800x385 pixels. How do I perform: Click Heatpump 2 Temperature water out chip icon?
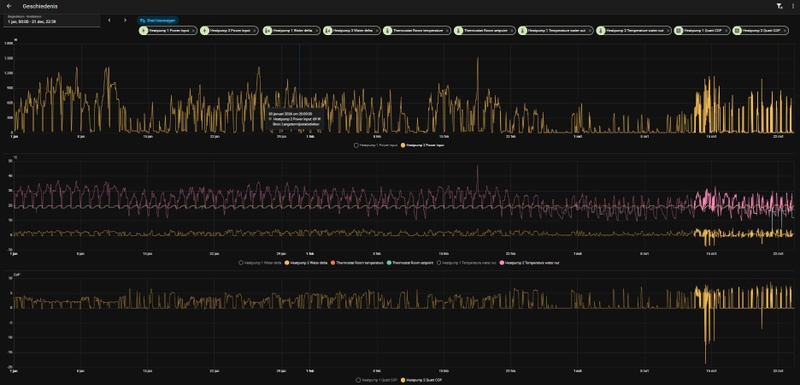click(x=601, y=31)
